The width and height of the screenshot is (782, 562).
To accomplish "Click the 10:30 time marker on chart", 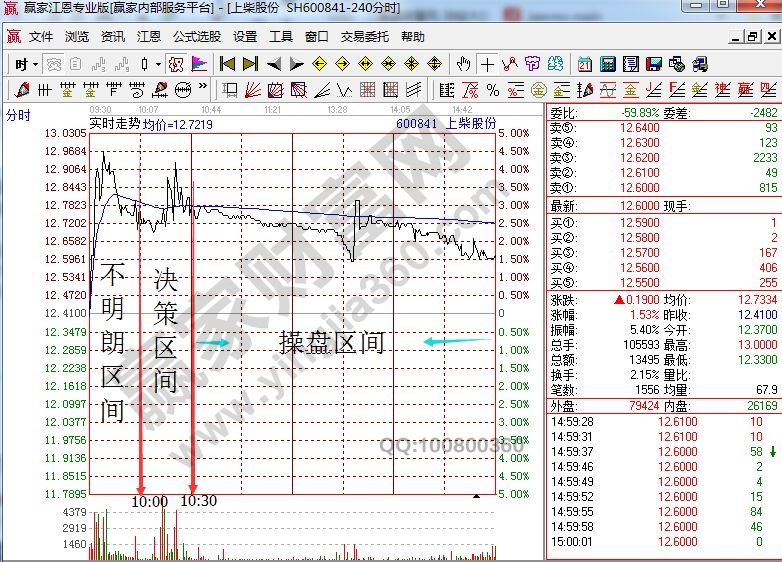I will point(200,500).
